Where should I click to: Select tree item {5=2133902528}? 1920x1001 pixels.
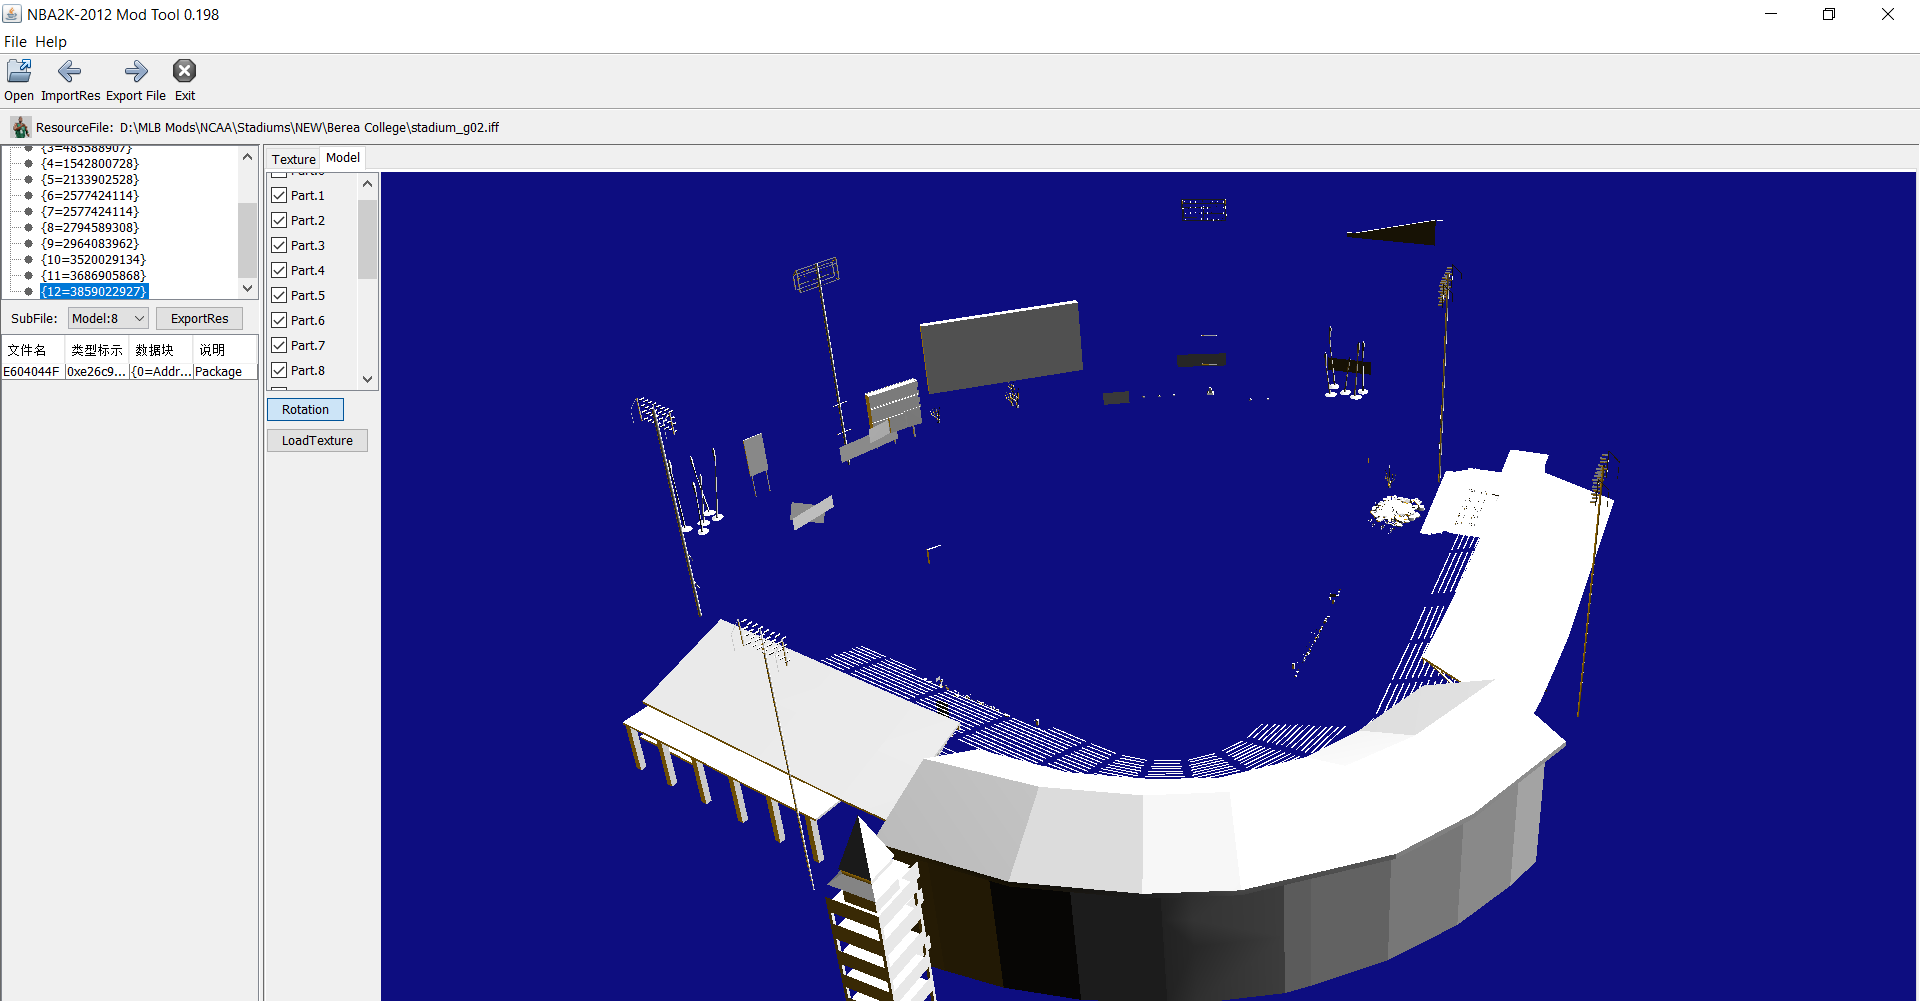(x=90, y=179)
